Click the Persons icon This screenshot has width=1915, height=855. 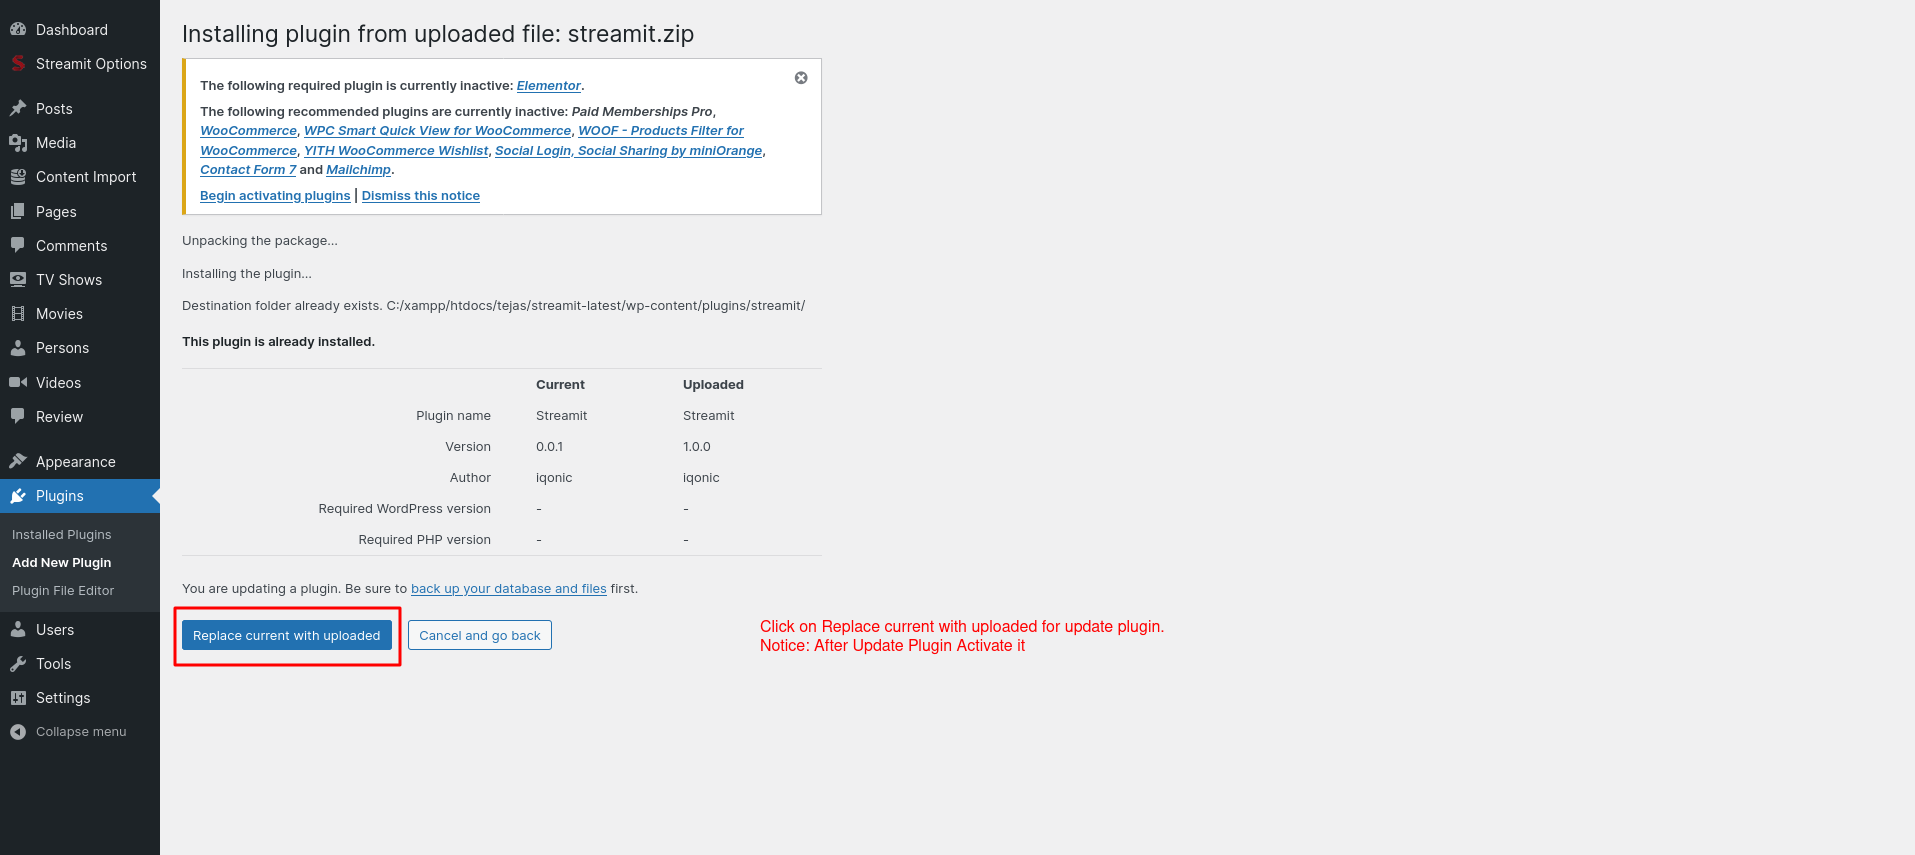[x=18, y=348]
